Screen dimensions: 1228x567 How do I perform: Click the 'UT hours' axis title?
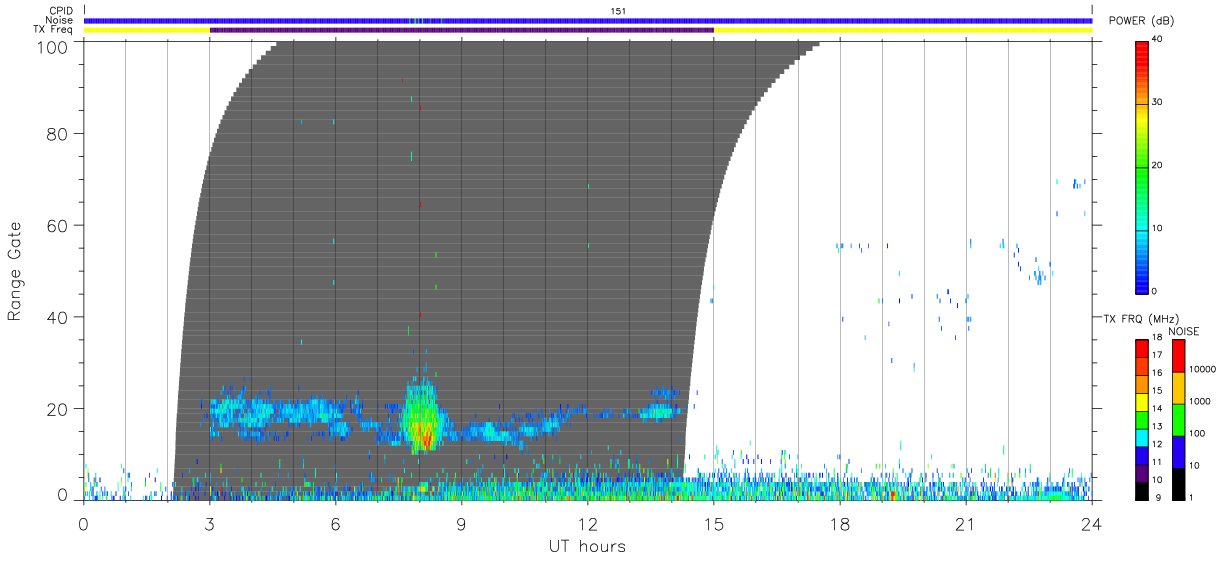click(587, 546)
